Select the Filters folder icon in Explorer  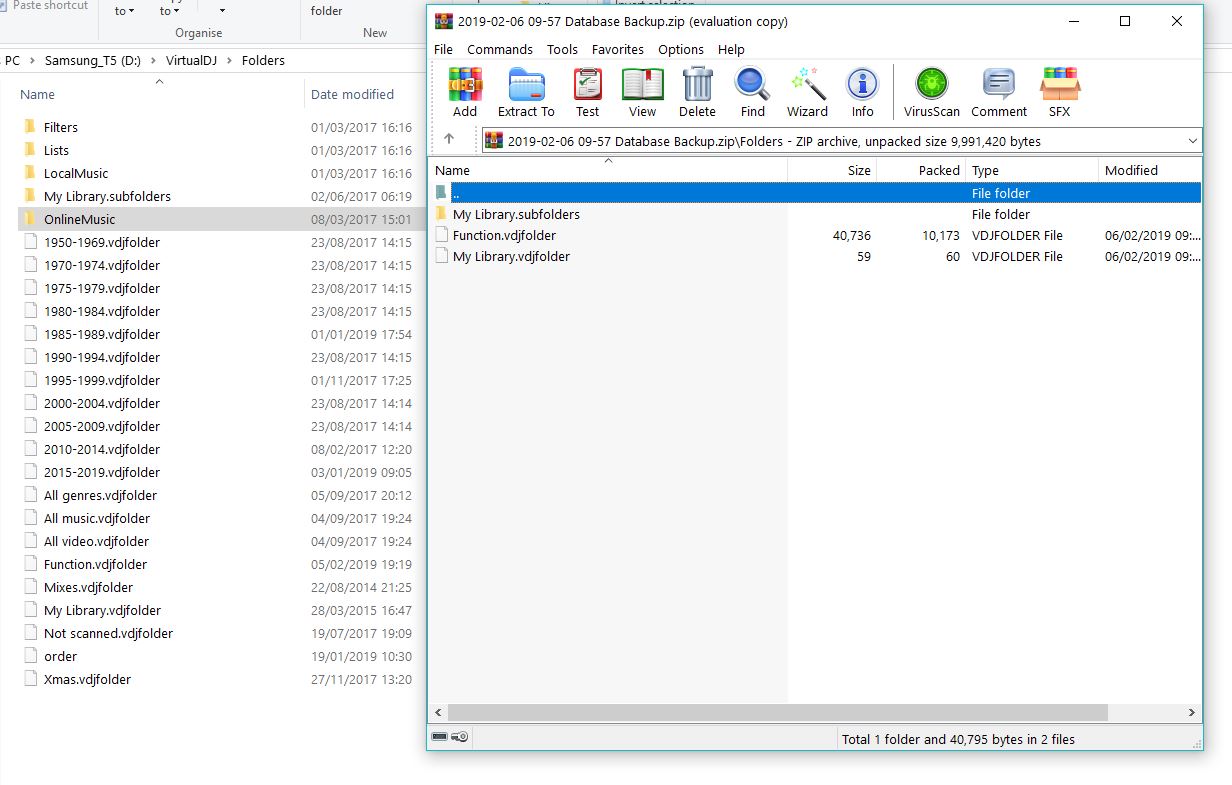tap(28, 127)
